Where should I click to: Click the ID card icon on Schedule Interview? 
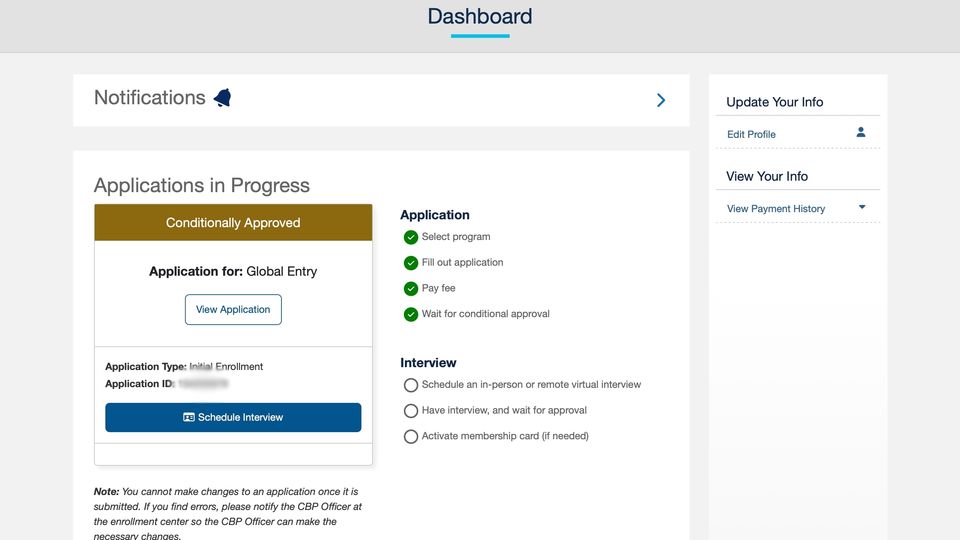[x=189, y=417]
